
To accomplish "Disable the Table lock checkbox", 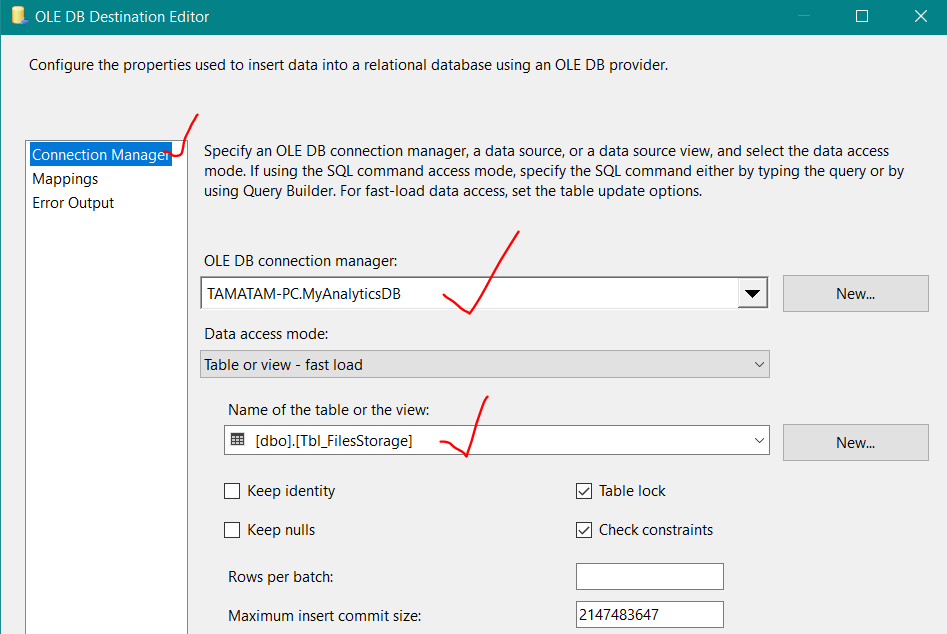I will [x=584, y=491].
